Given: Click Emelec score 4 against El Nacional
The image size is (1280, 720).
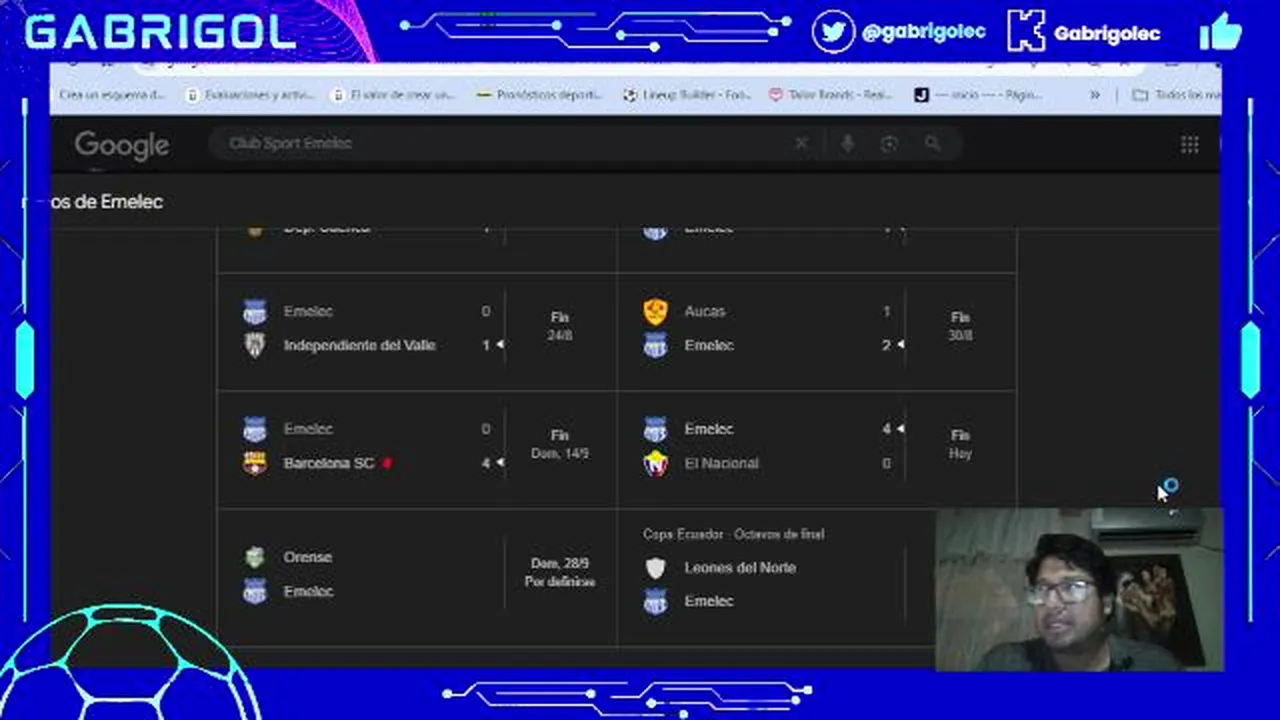Looking at the screenshot, I should (886, 429).
